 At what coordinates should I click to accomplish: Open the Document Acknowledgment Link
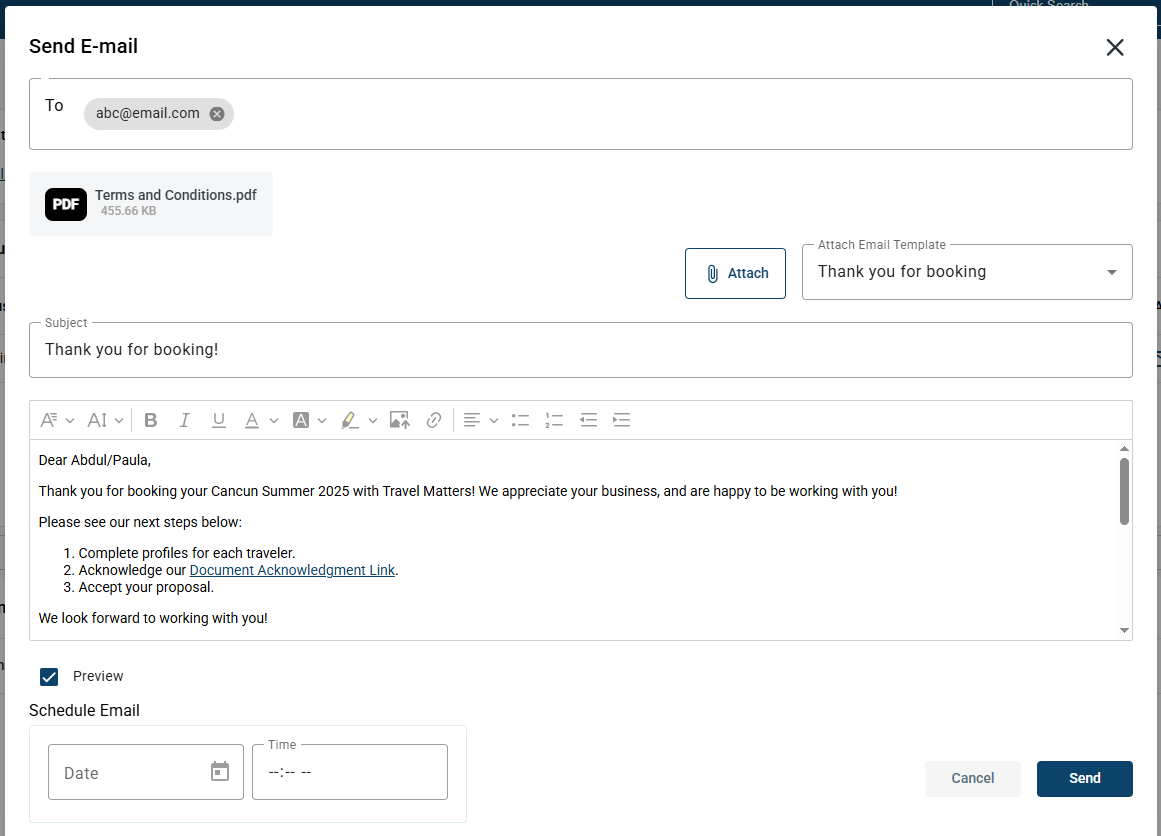coord(292,570)
